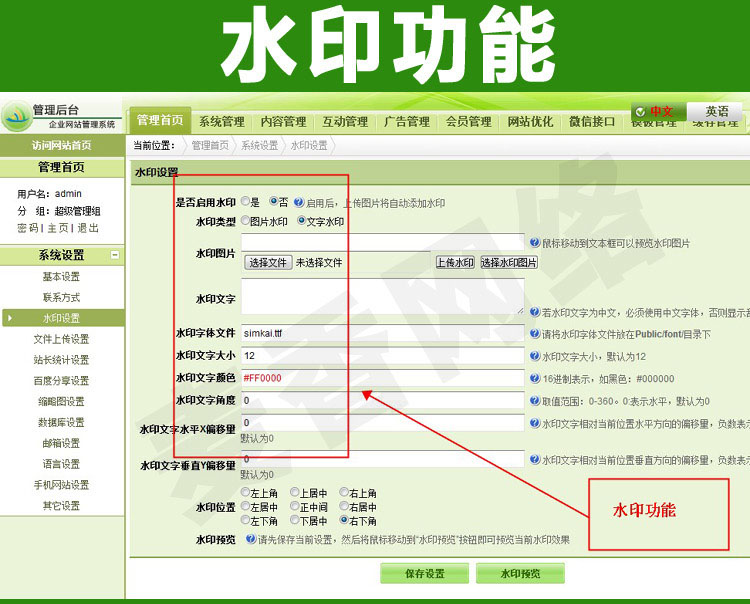Viewport: 750px width, 604px height.
Task: Set watermark position to 正中间
Action: pos(295,506)
